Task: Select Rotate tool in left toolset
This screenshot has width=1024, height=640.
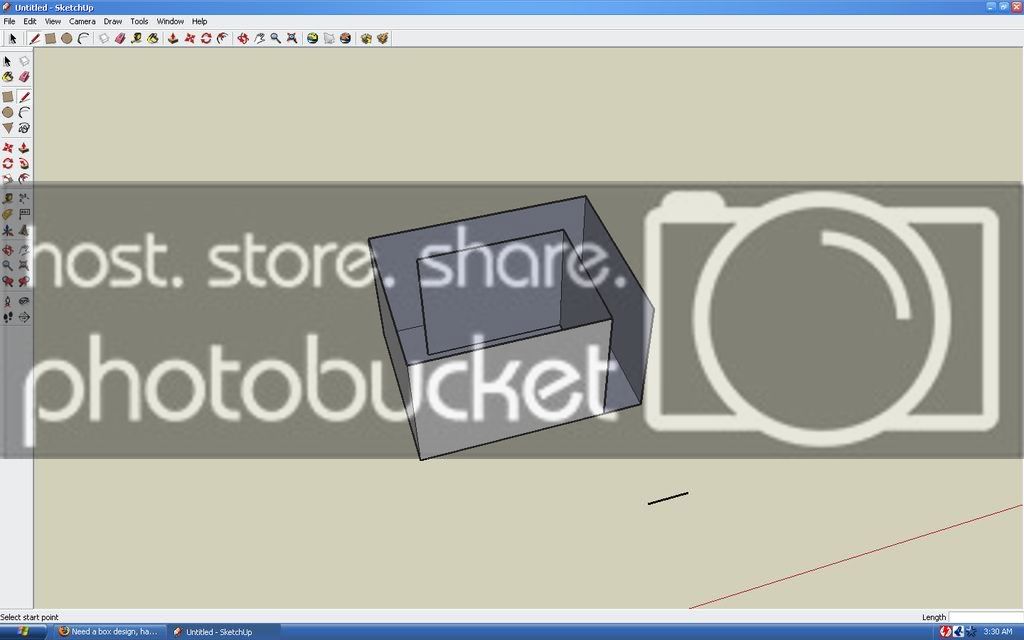Action: click(8, 164)
